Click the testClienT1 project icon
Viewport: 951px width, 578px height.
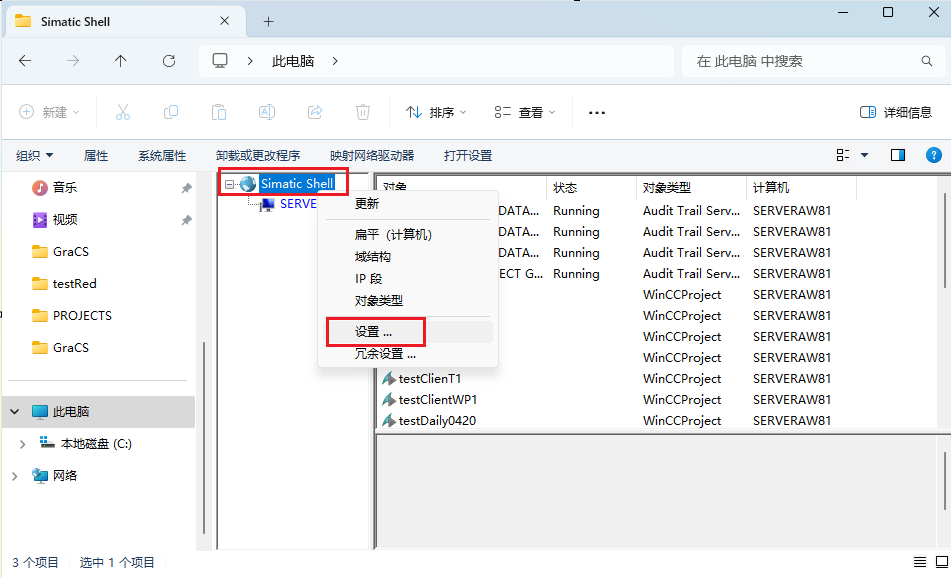point(389,378)
